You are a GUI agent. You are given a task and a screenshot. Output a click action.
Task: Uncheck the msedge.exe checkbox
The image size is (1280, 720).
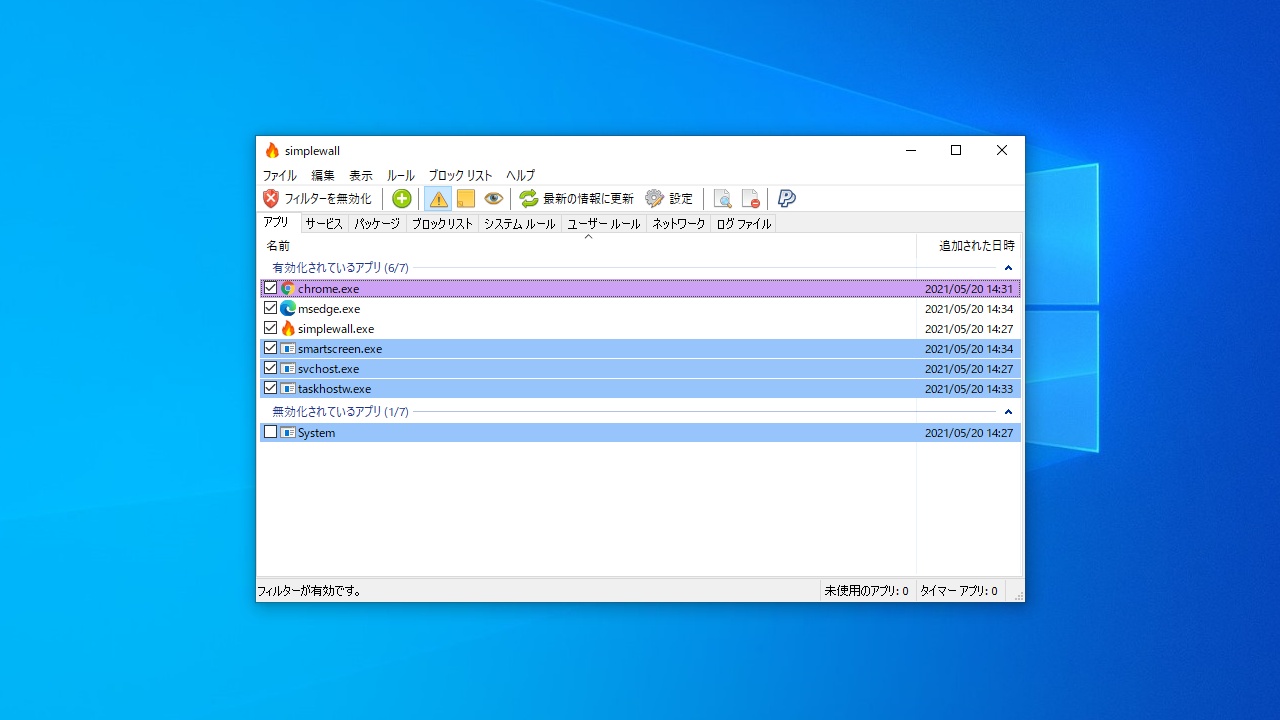(270, 308)
